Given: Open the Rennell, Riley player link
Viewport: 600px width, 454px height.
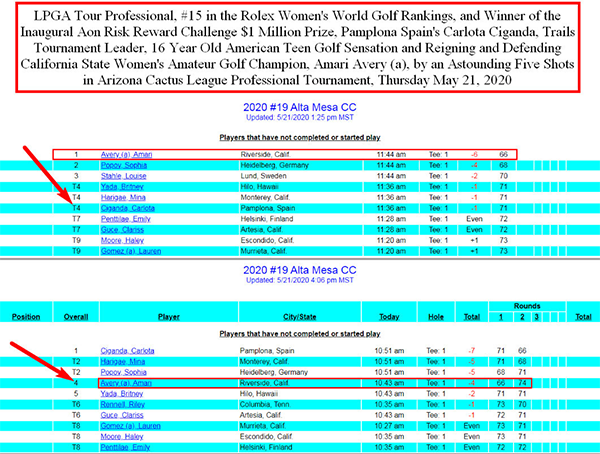Looking at the screenshot, I should (x=122, y=404).
